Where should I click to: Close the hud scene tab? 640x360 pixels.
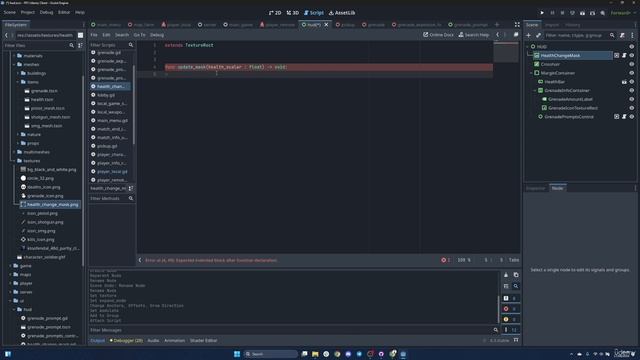[x=326, y=25]
